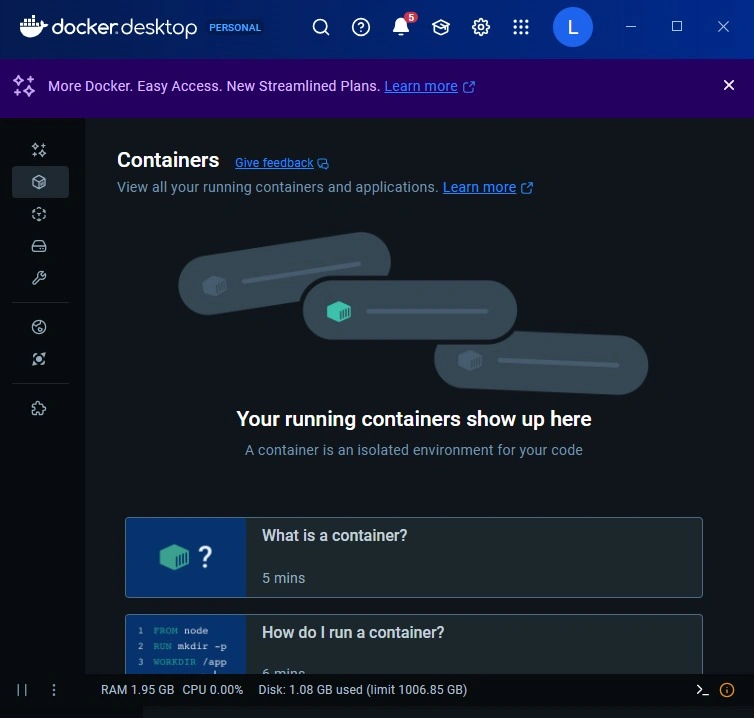Dismiss the Streamlined Plans banner
This screenshot has height=718, width=754.
point(729,85)
